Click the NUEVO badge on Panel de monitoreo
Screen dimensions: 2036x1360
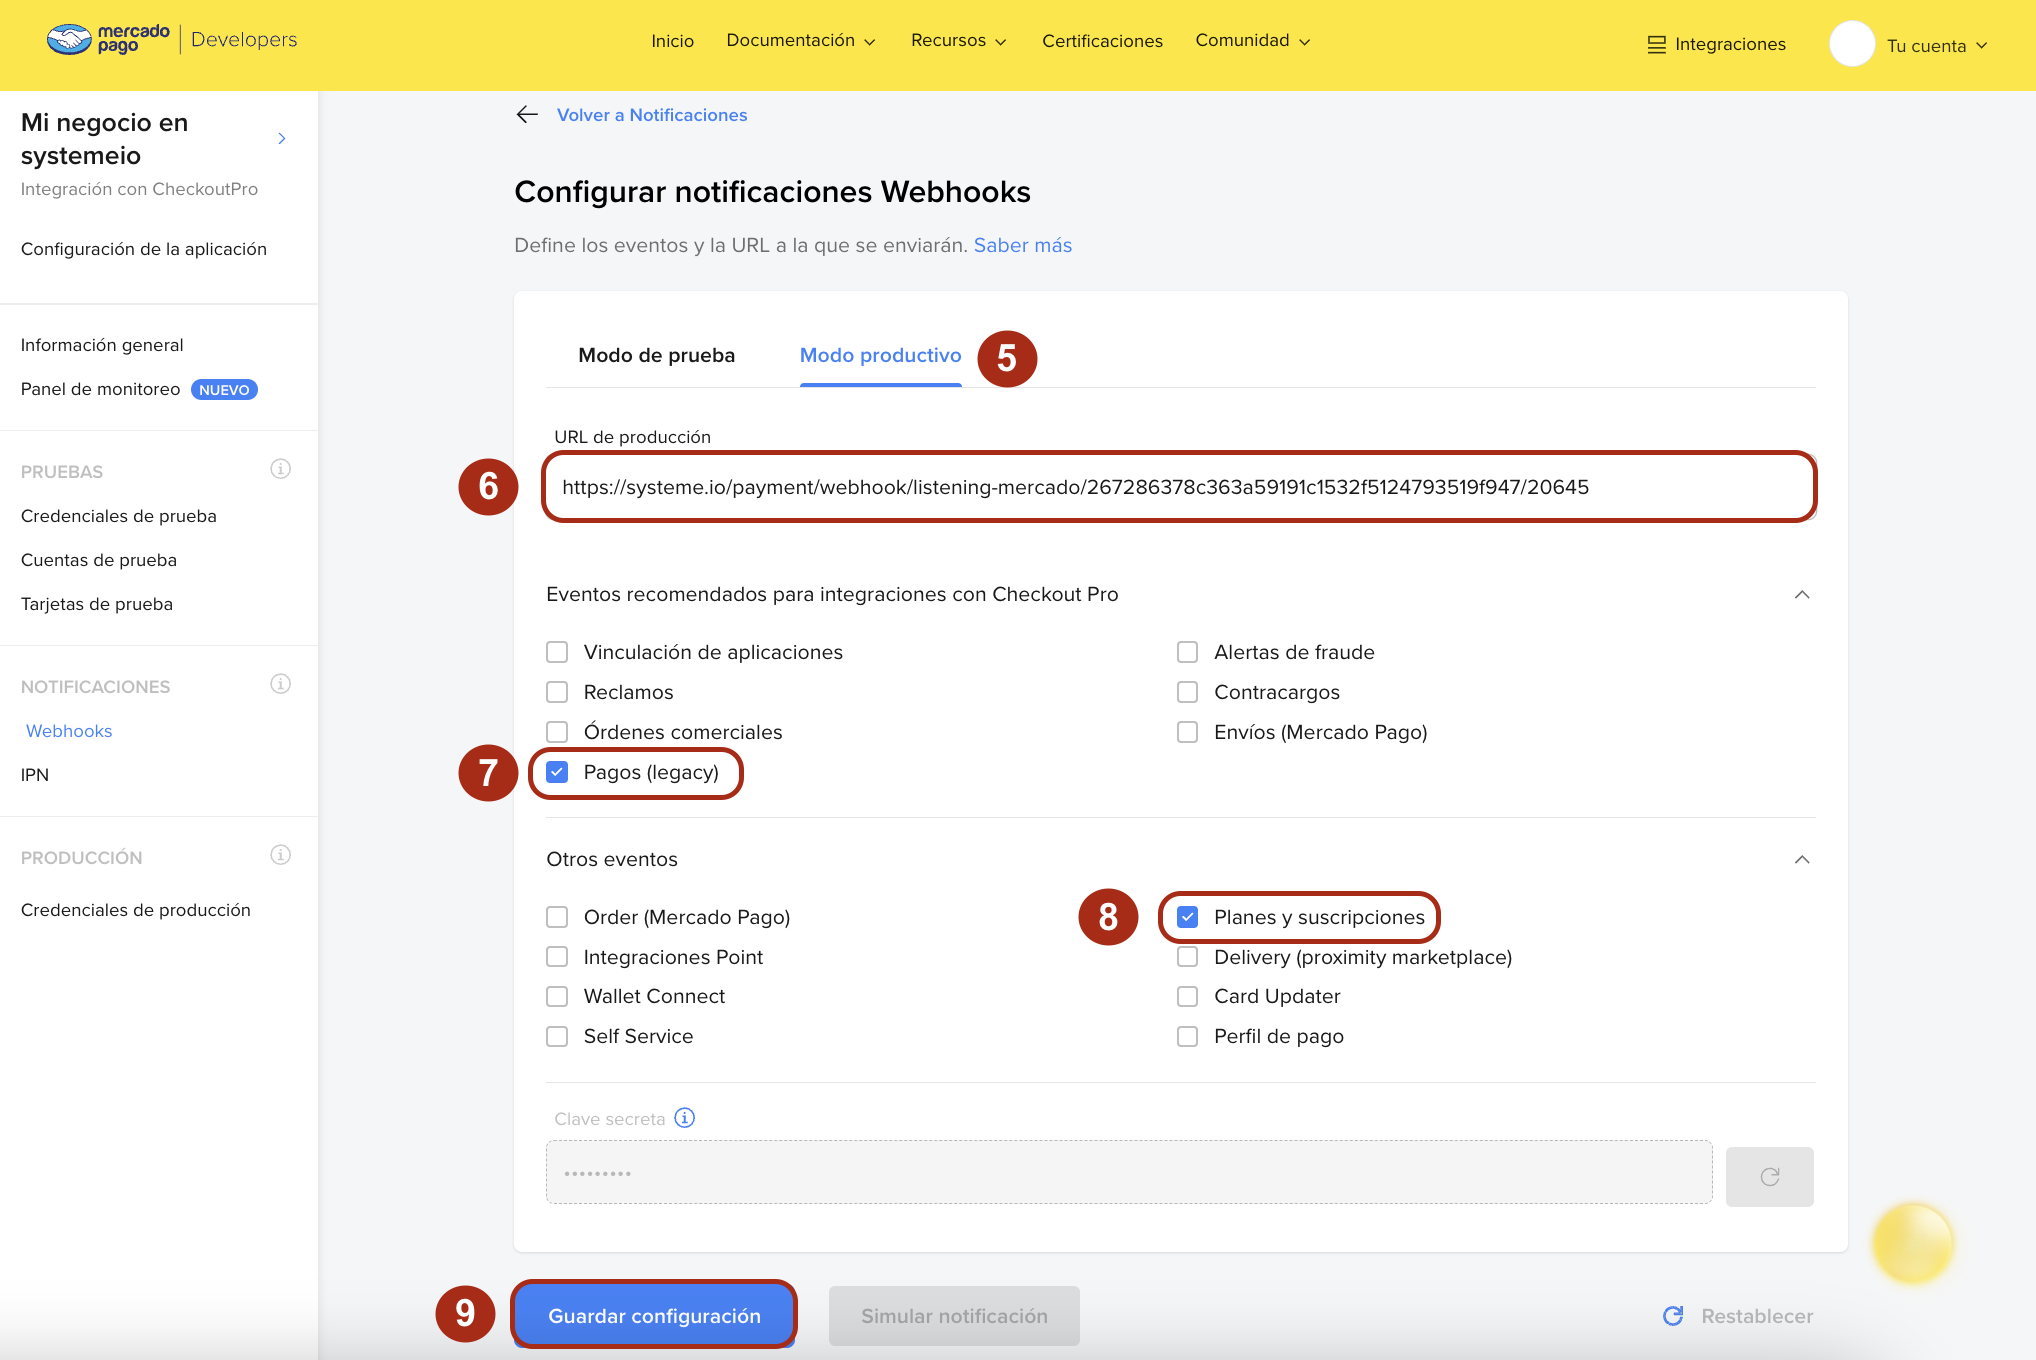click(224, 390)
